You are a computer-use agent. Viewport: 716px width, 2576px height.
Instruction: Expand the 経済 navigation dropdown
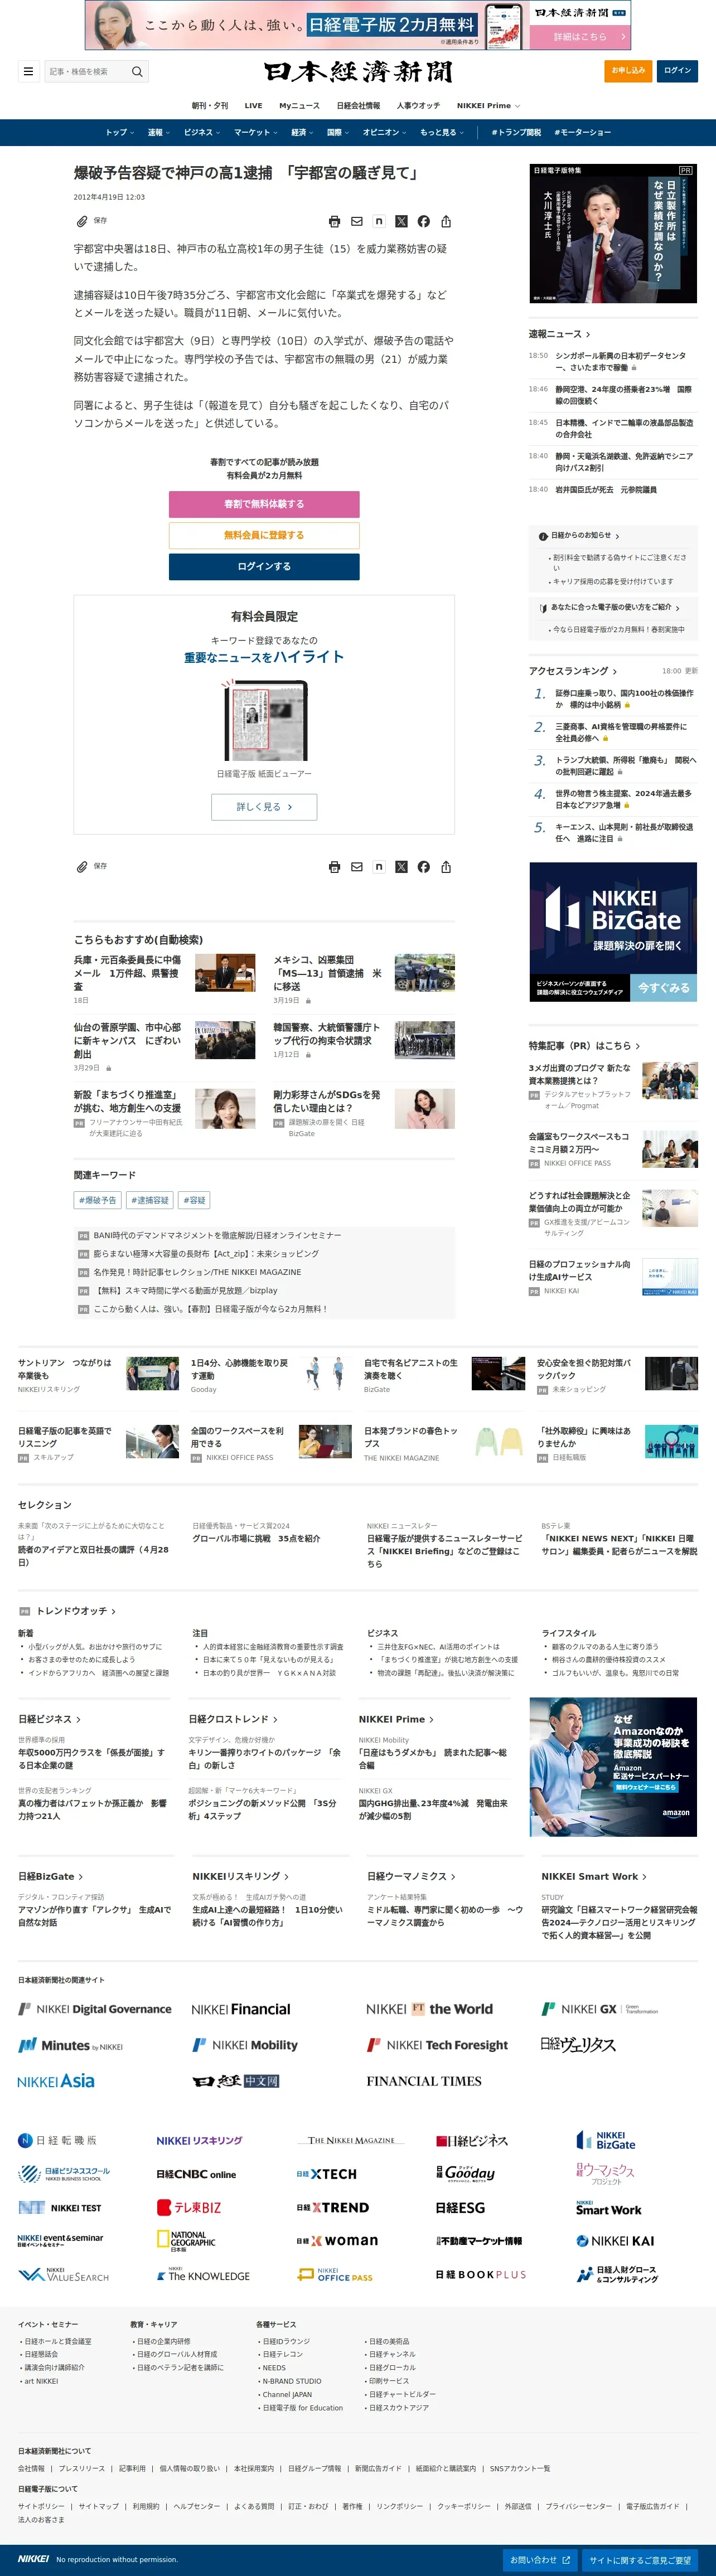(x=302, y=132)
